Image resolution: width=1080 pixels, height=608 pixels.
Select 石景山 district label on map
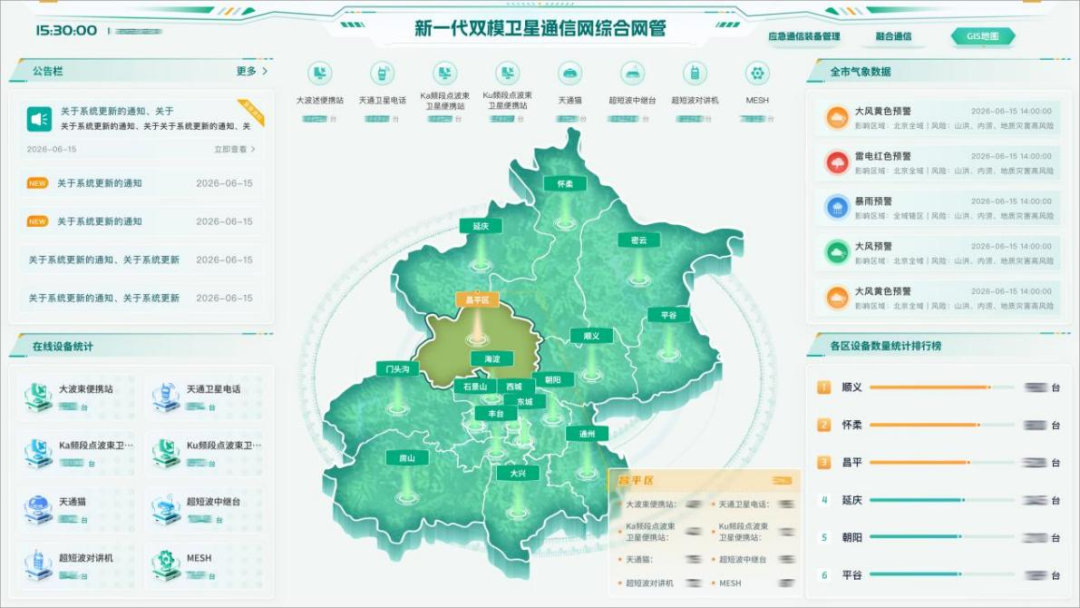point(475,387)
